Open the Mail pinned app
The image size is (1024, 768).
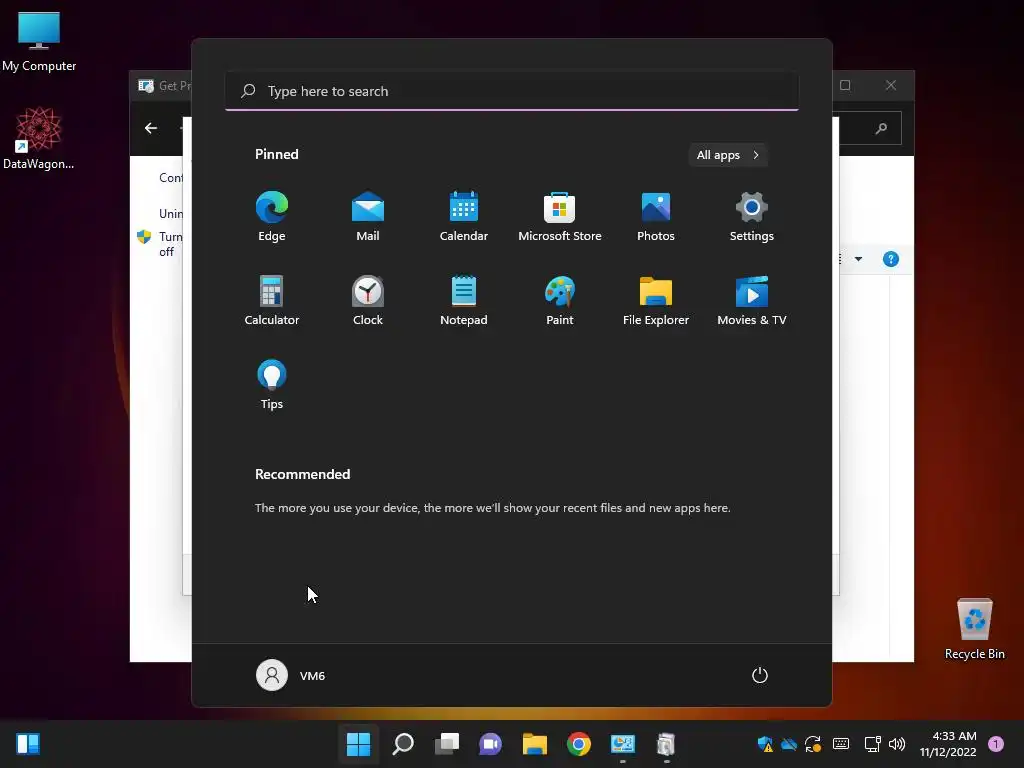tap(368, 216)
